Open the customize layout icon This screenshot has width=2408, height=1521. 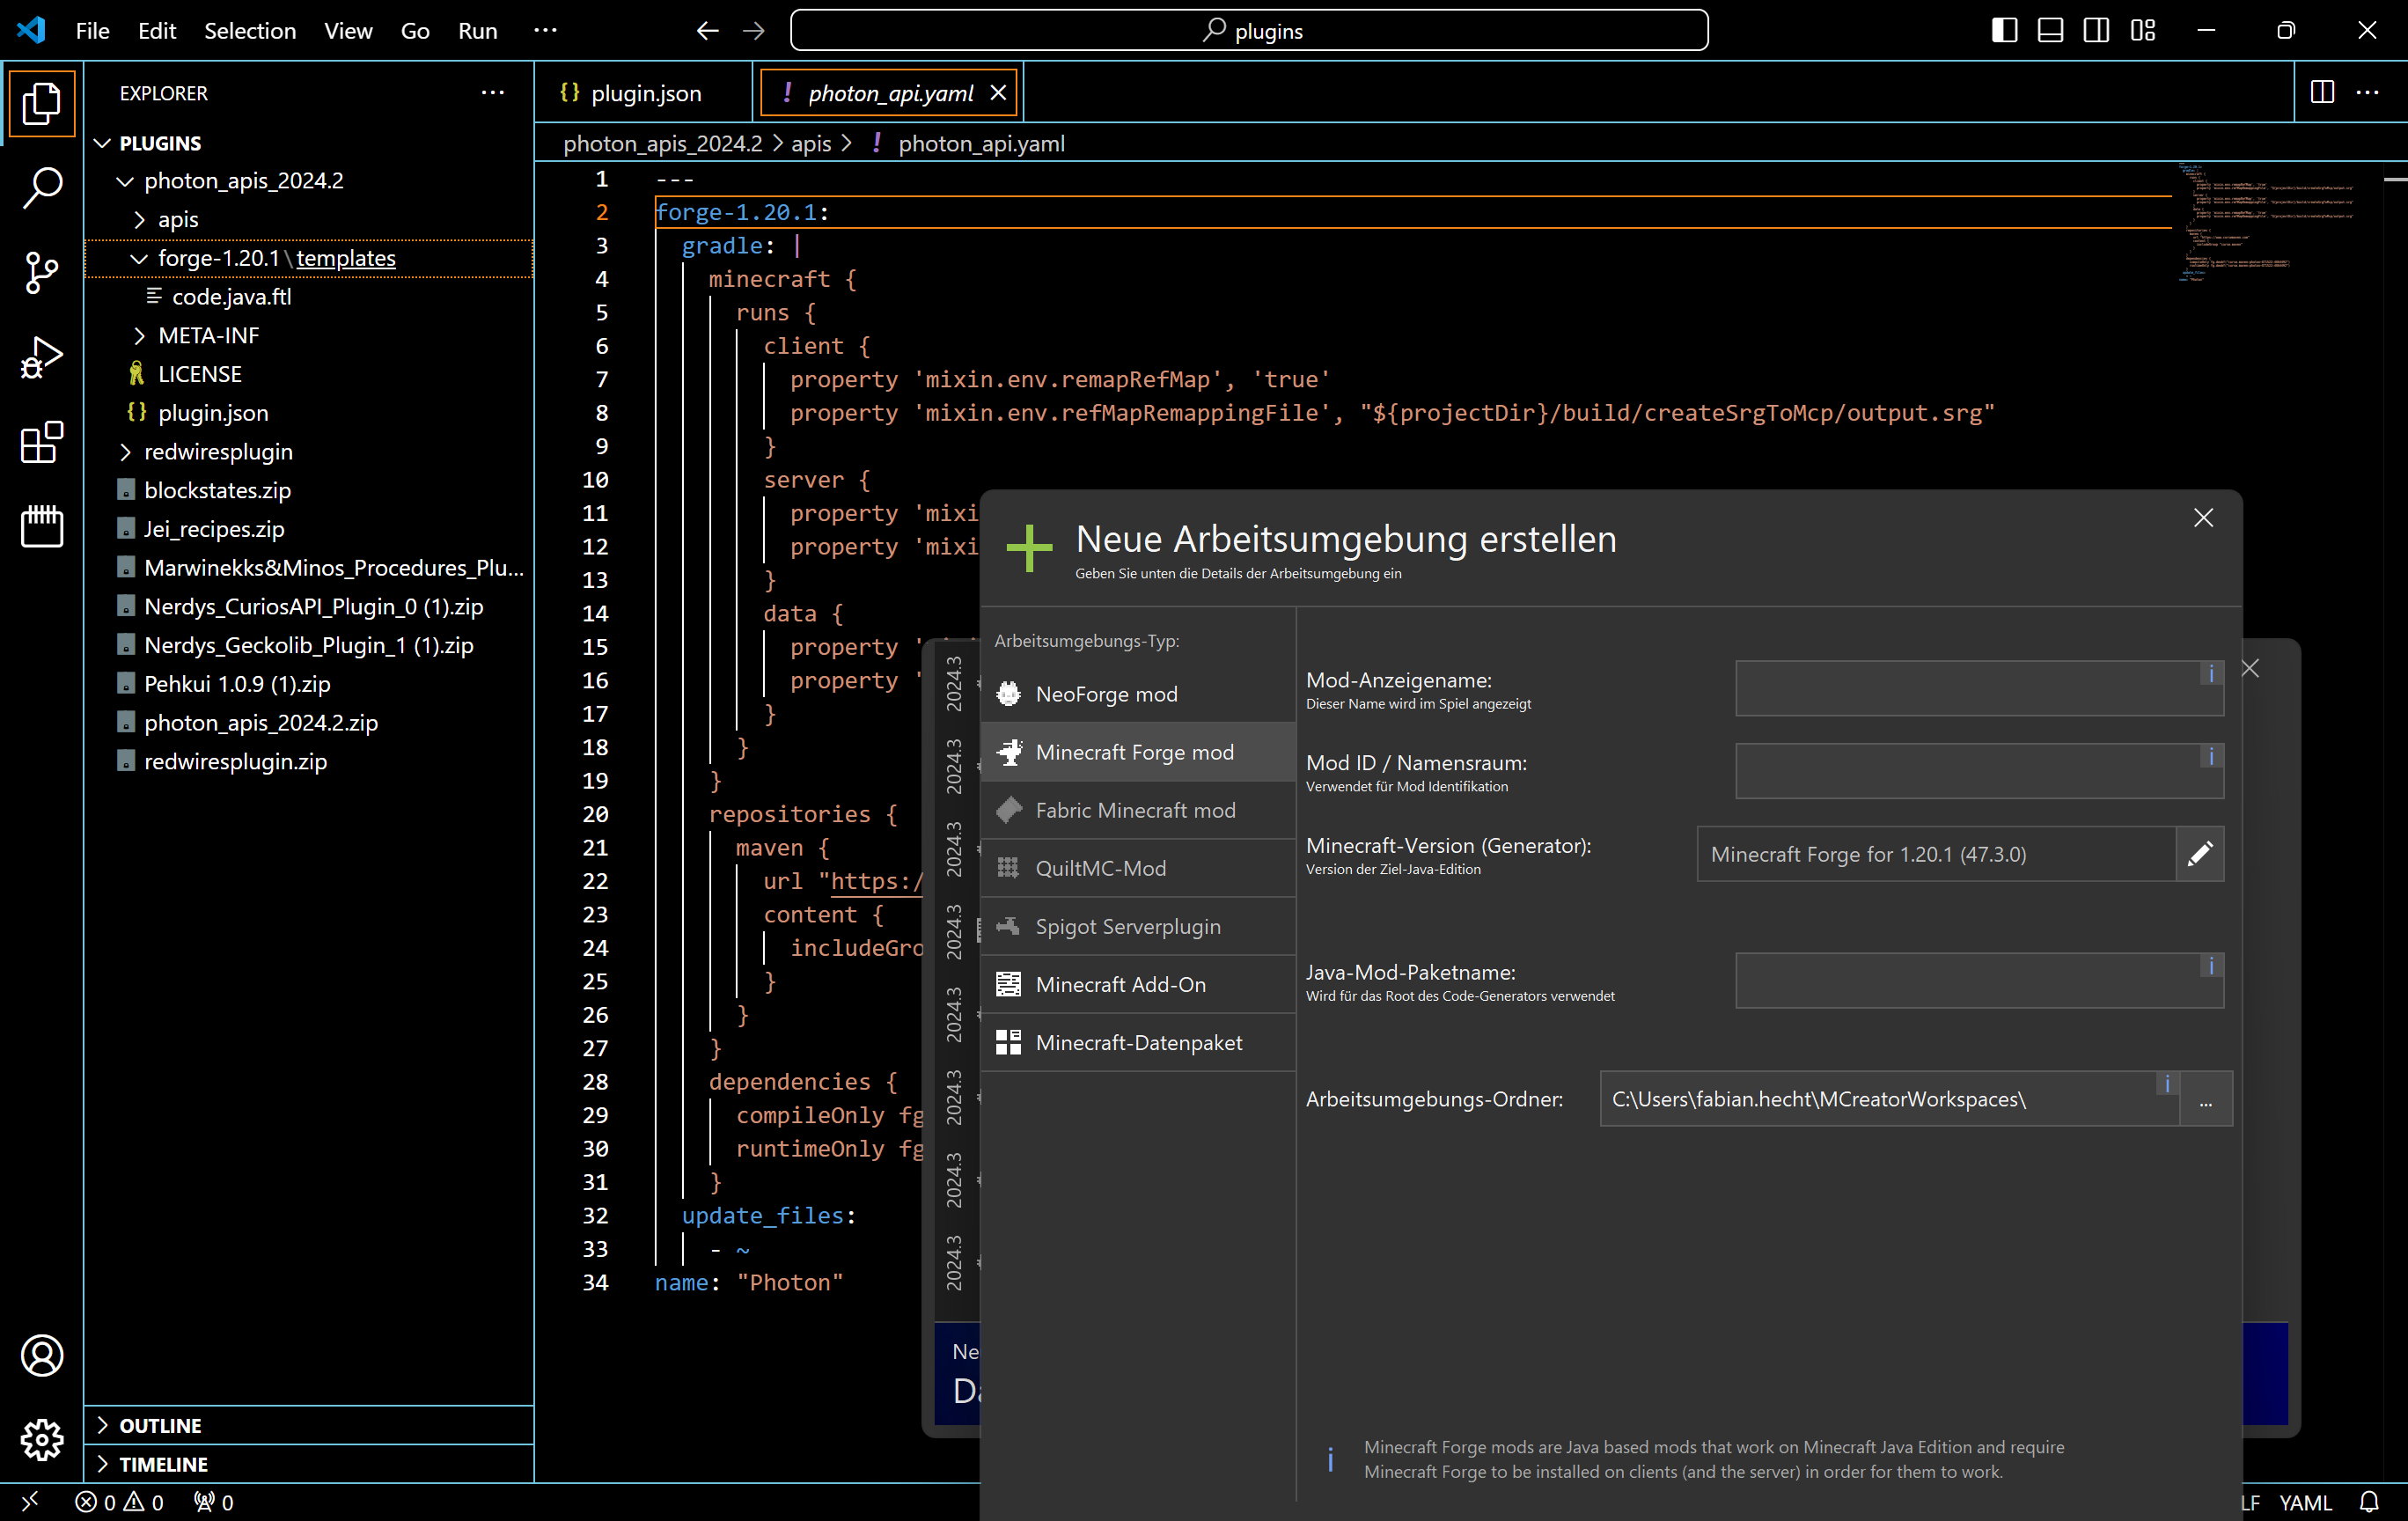2143,31
